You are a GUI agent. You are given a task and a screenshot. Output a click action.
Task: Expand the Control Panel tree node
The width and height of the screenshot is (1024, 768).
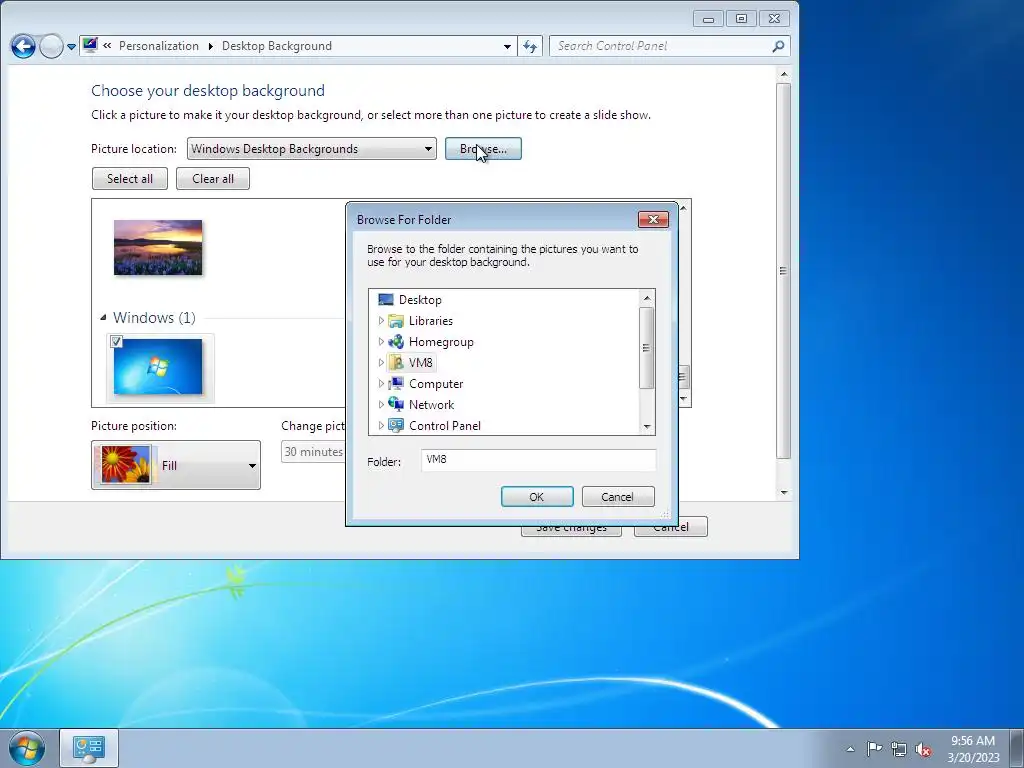tap(381, 425)
